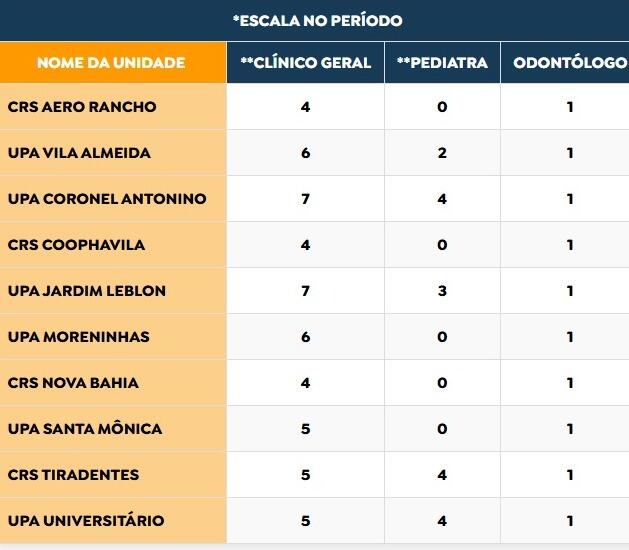
Task: Click the ESCALA NO PERÍODO title bar
Action: point(314,20)
